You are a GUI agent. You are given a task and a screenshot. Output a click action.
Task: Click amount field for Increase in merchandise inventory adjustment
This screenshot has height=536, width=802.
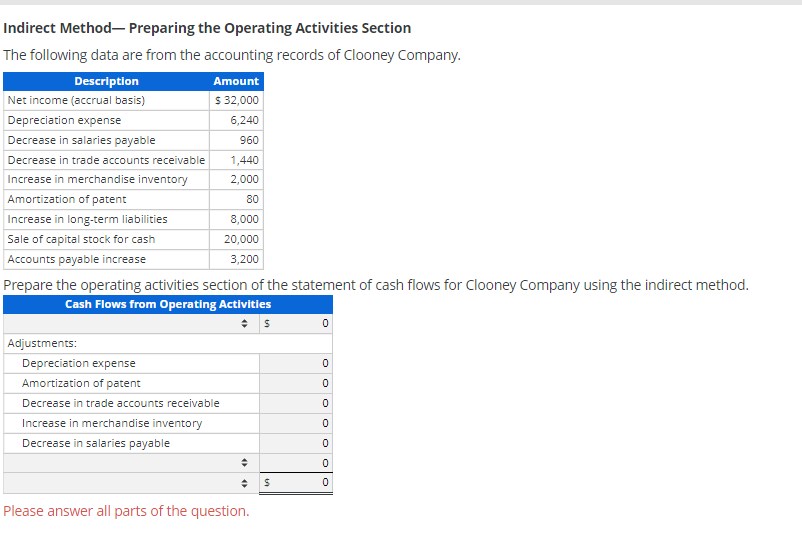click(x=296, y=423)
